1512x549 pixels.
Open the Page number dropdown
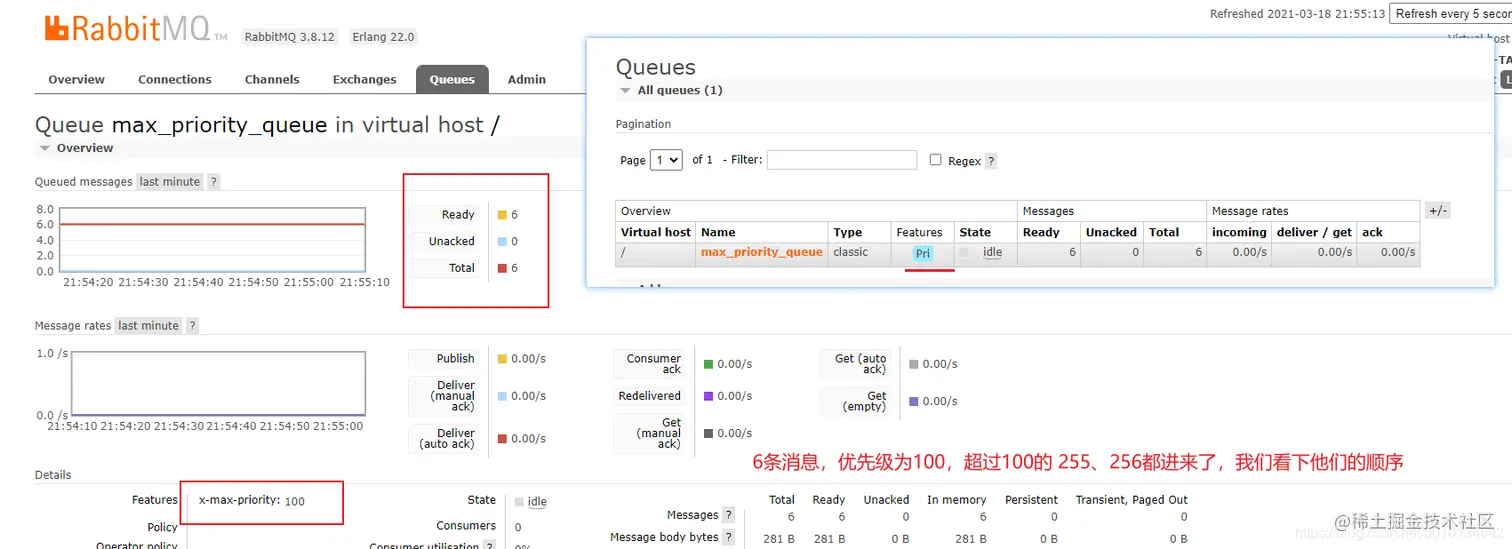click(x=666, y=160)
